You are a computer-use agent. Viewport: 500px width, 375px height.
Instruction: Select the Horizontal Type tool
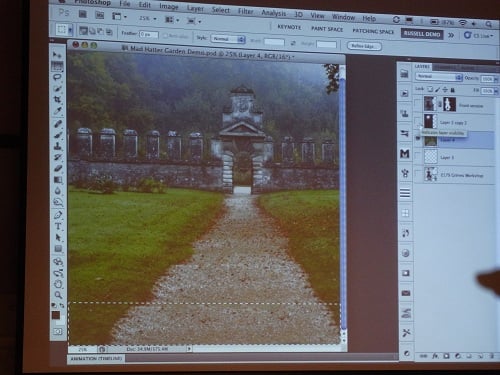pyautogui.click(x=58, y=226)
